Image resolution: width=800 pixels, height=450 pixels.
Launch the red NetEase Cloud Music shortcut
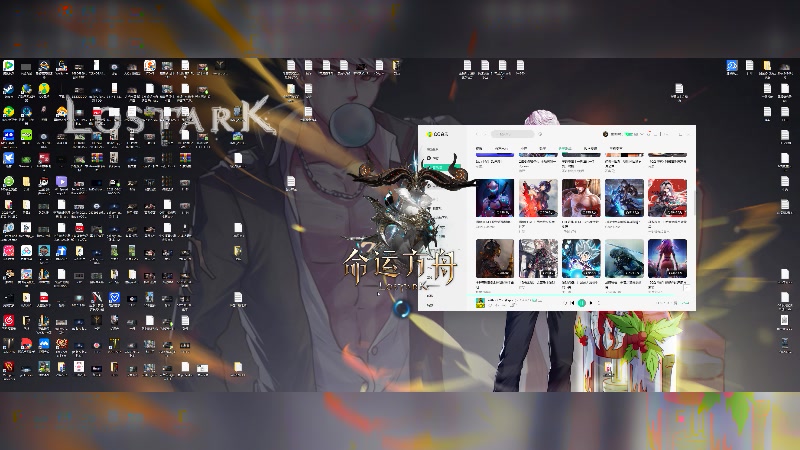click(8, 320)
